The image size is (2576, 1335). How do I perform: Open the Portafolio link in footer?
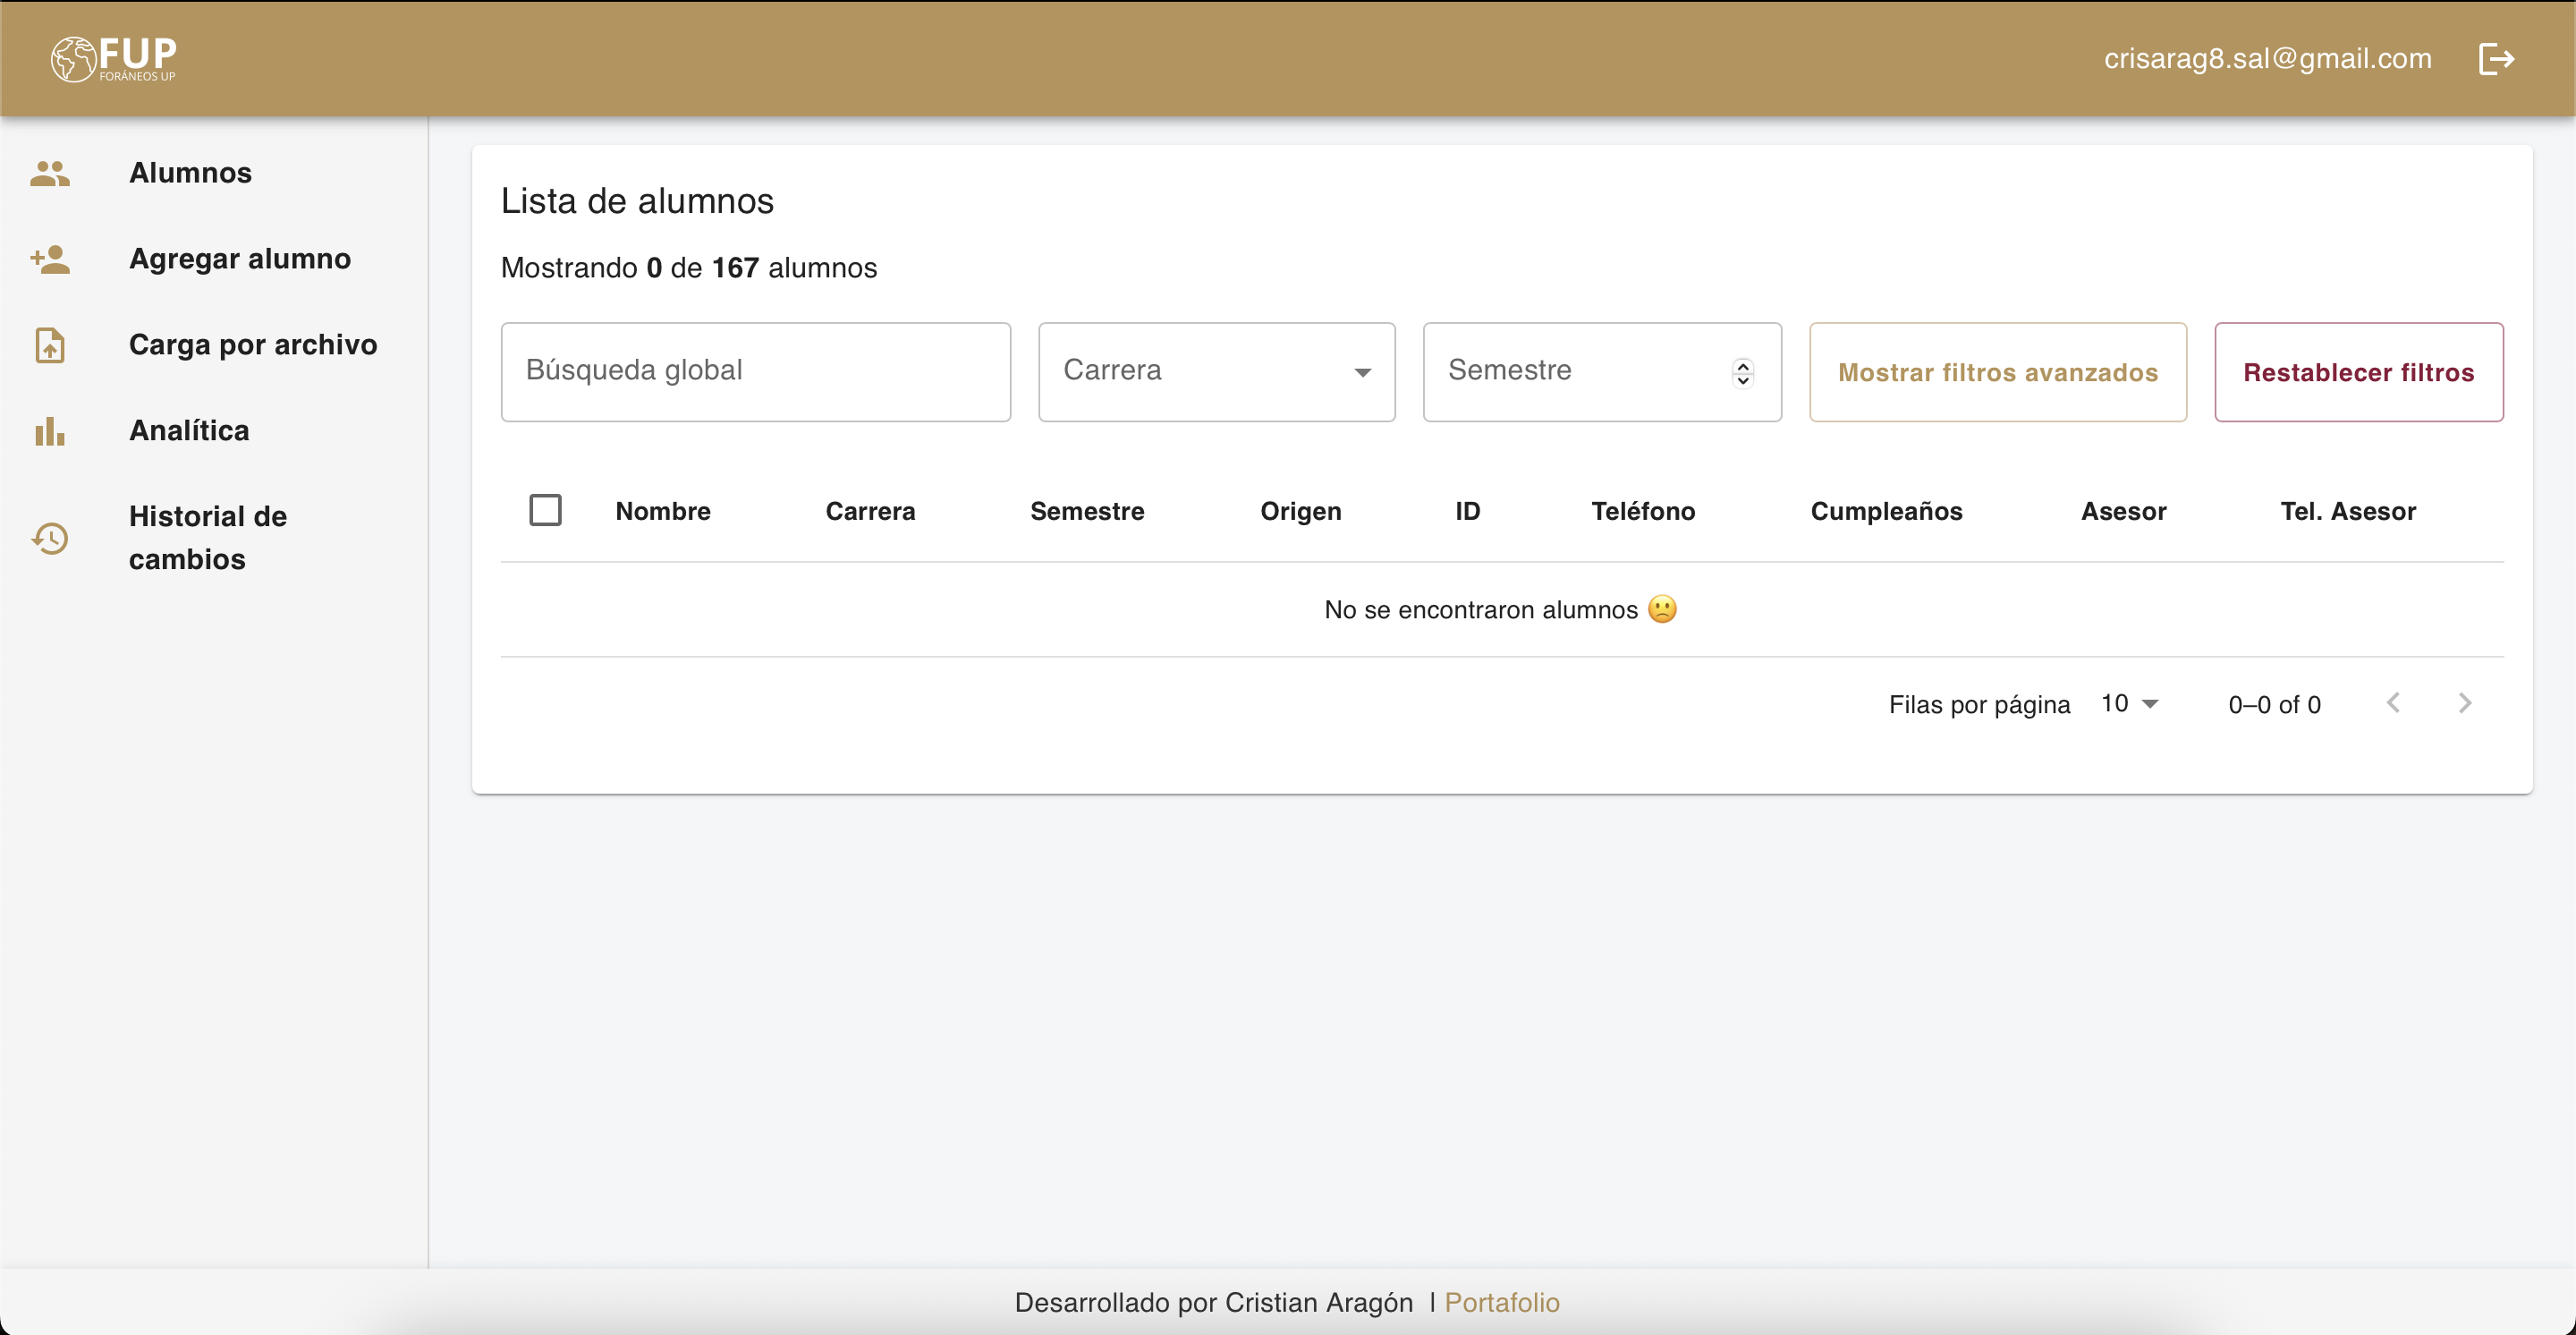point(1501,1302)
